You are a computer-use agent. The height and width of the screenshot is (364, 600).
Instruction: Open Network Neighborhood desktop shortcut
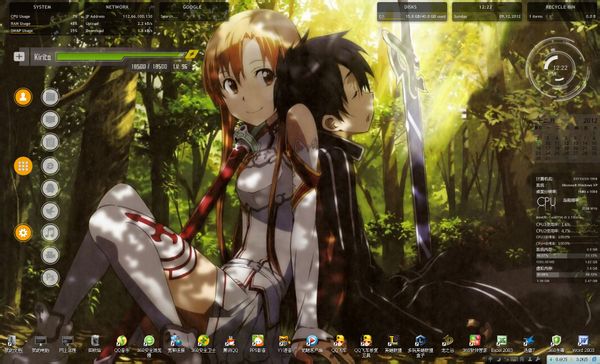tap(67, 344)
